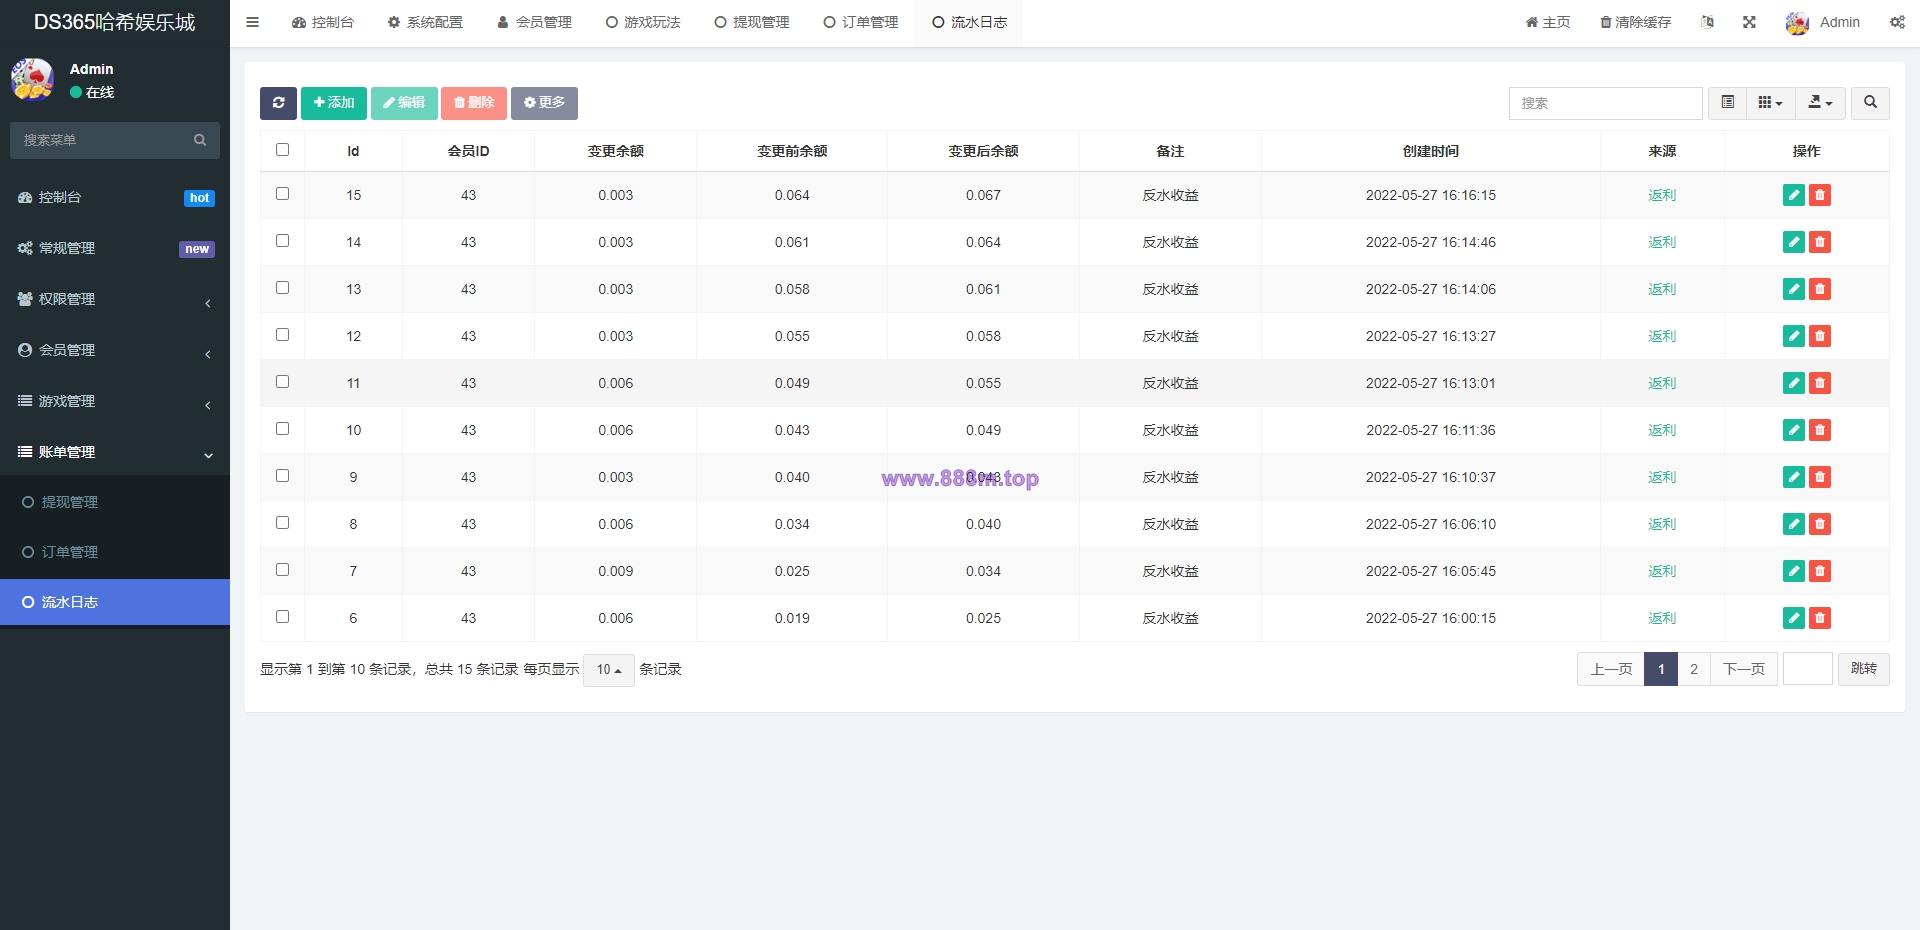The height and width of the screenshot is (930, 1920).
Task: Open the export data dropdown
Action: 1820,103
